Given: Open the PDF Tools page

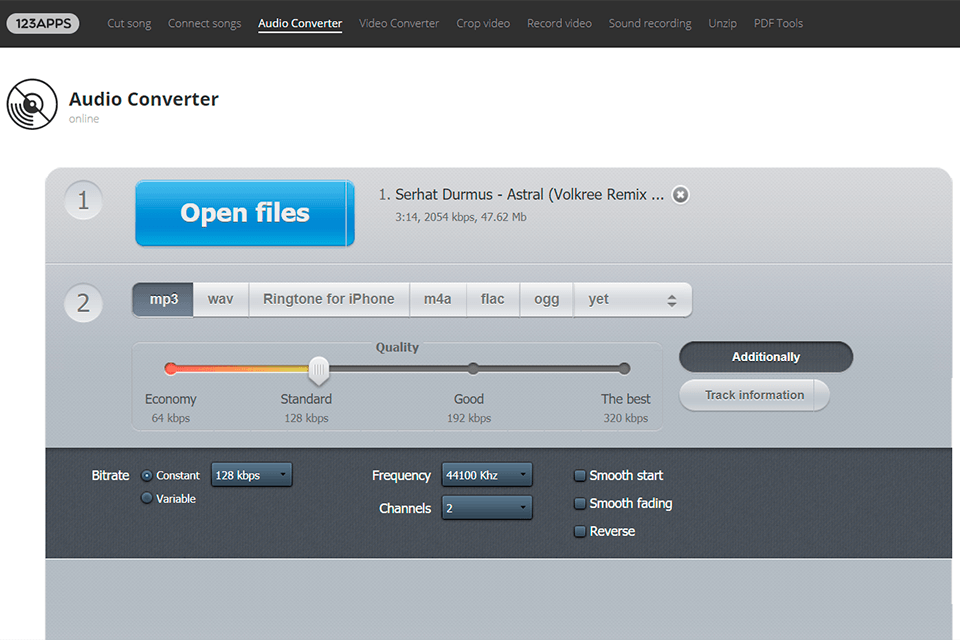Looking at the screenshot, I should pos(778,23).
